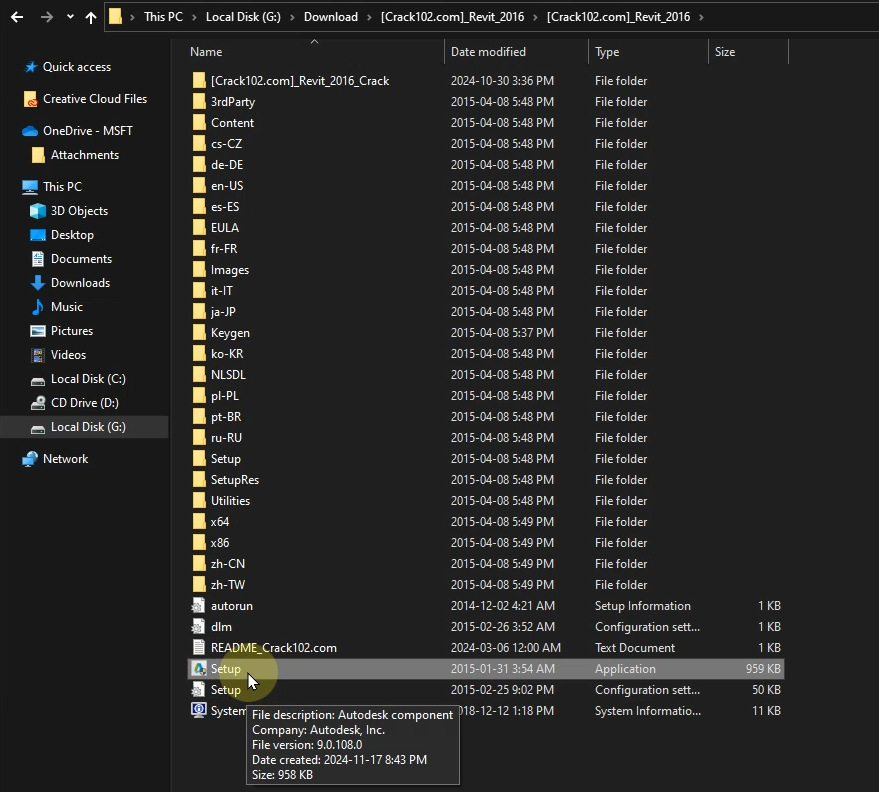Sort by the Date modified column
Viewport: 879px width, 792px height.
pyautogui.click(x=488, y=52)
